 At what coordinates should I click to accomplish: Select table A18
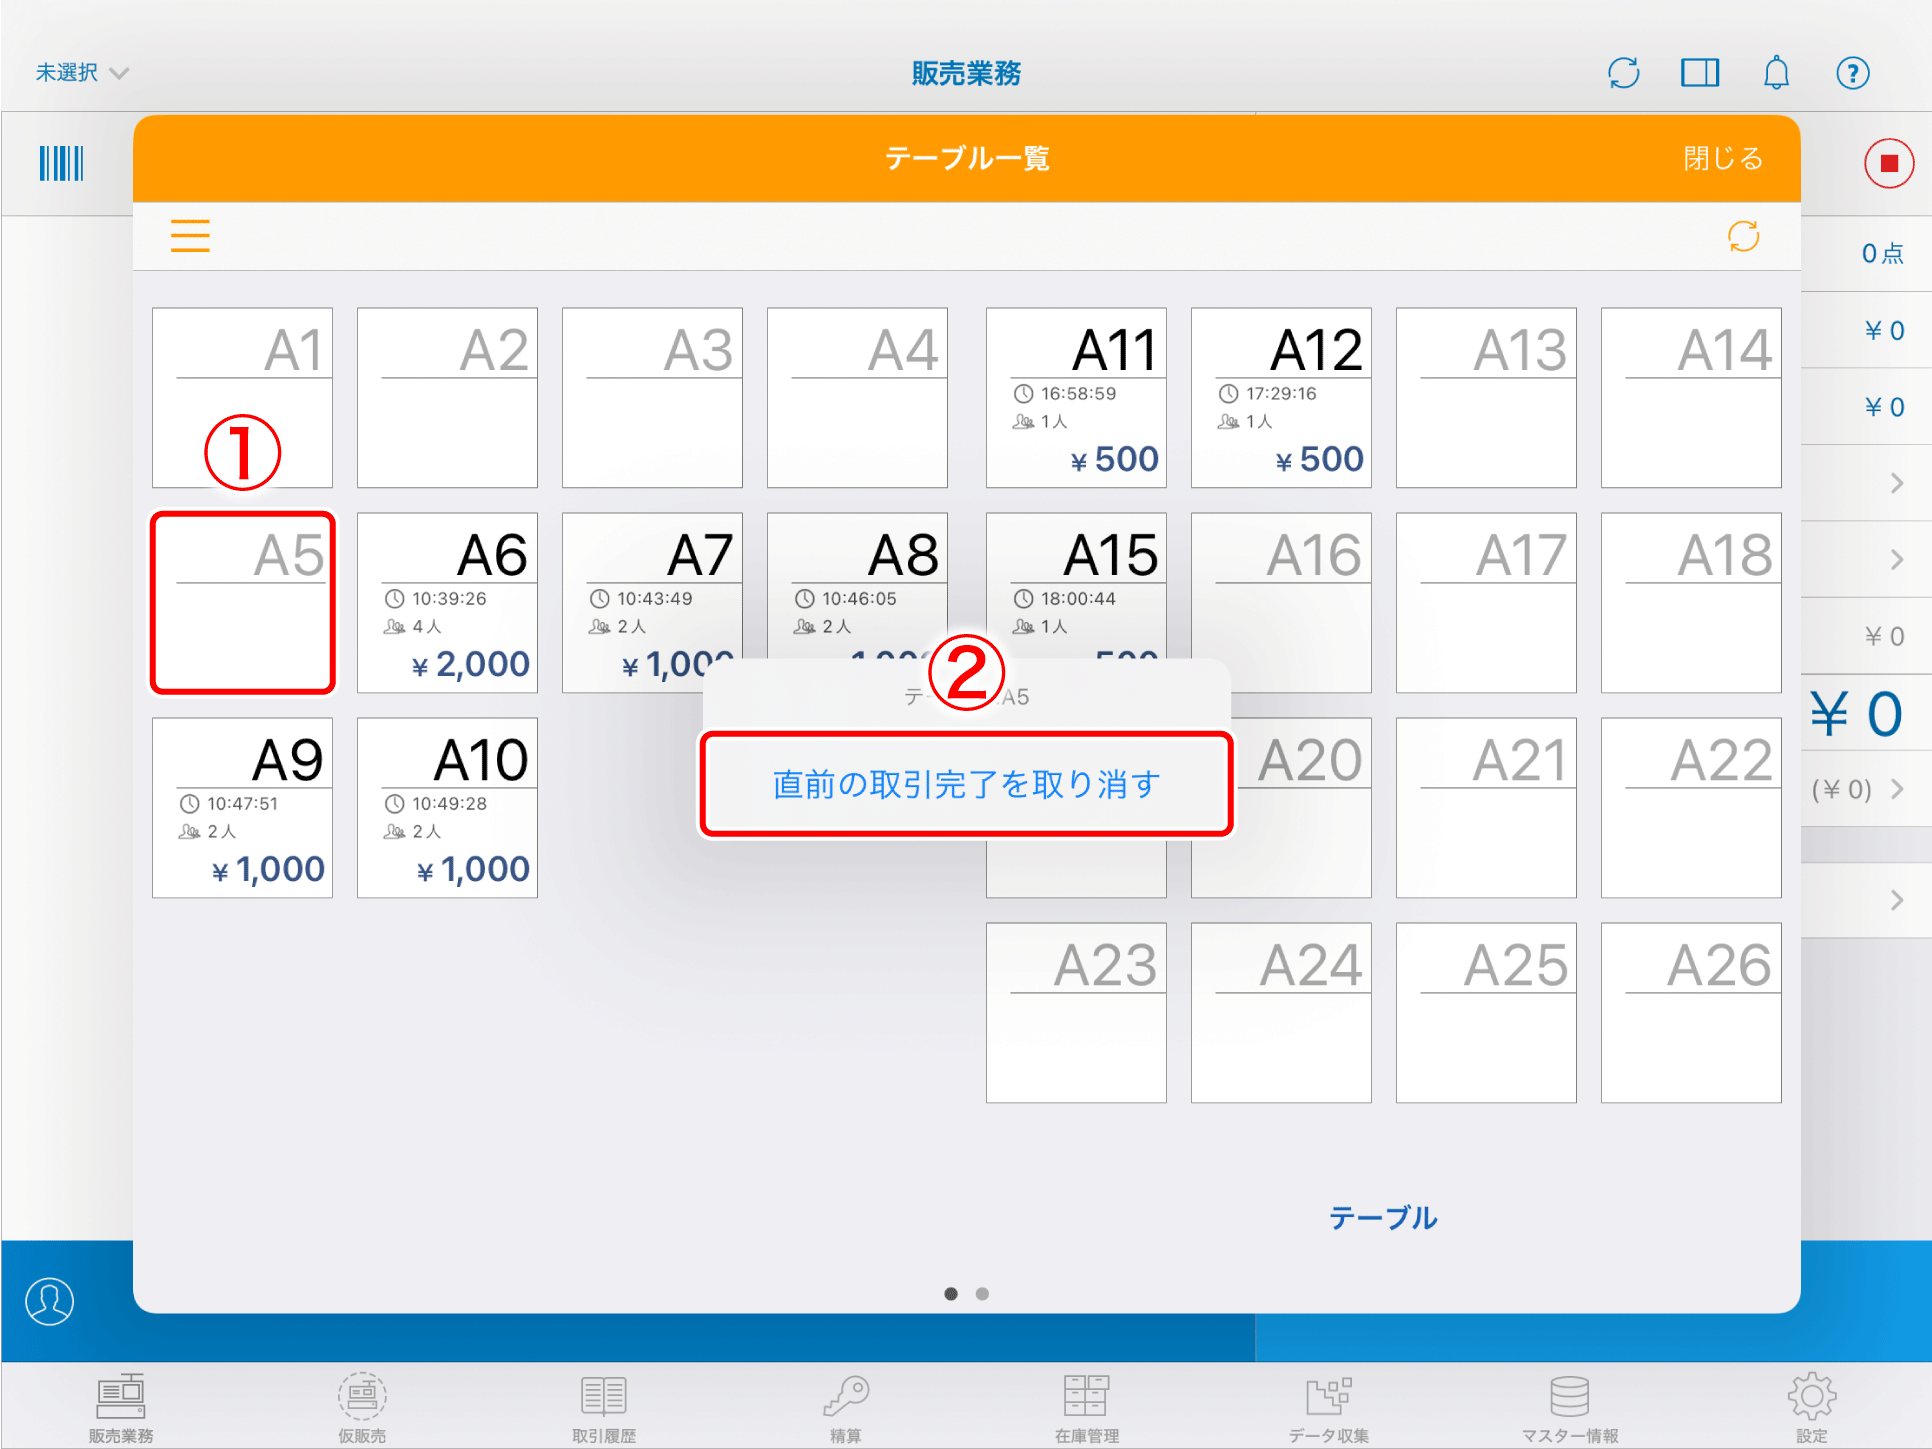(1691, 602)
